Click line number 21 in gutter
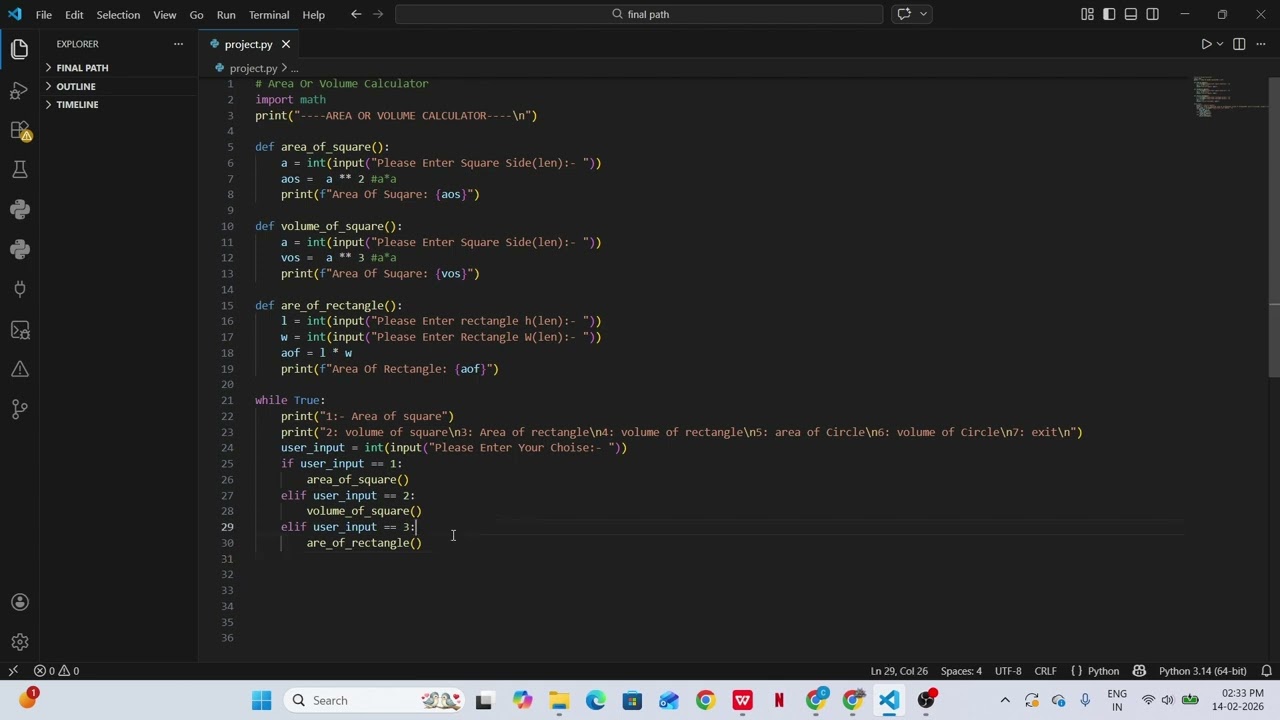 click(x=228, y=400)
